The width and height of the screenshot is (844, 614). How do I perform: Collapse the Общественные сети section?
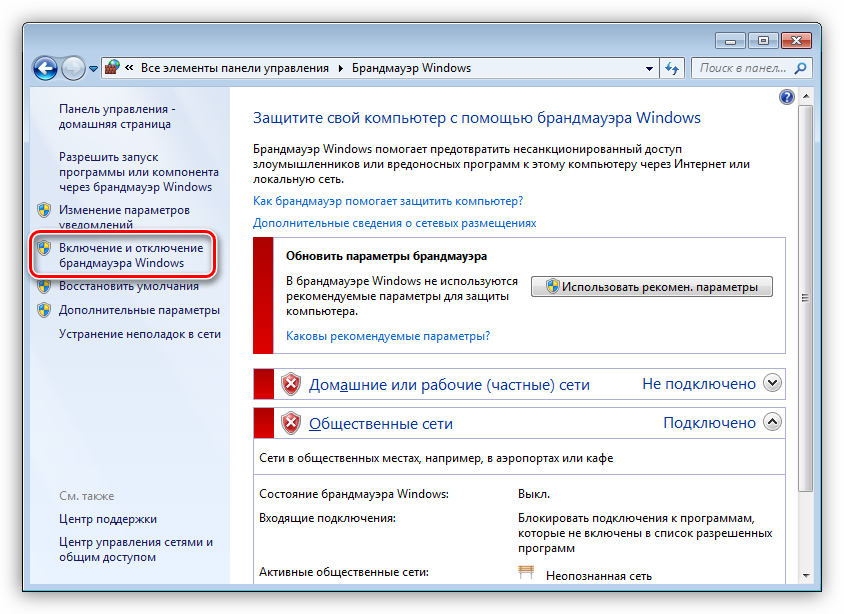click(x=771, y=422)
